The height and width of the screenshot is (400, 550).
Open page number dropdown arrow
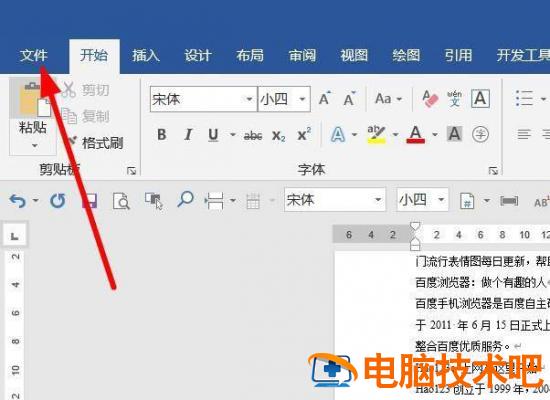[487, 200]
